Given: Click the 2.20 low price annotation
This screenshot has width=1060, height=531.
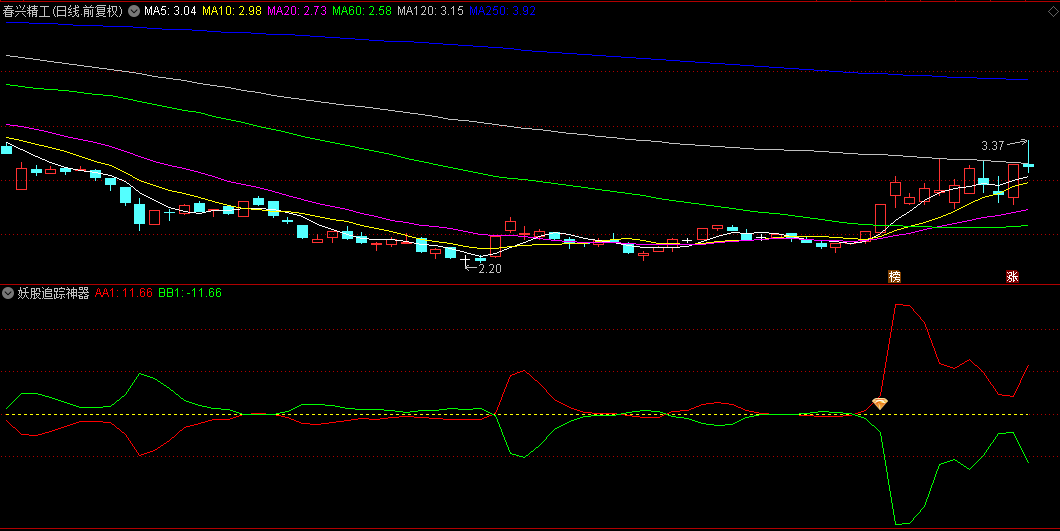Looking at the screenshot, I should tap(489, 269).
